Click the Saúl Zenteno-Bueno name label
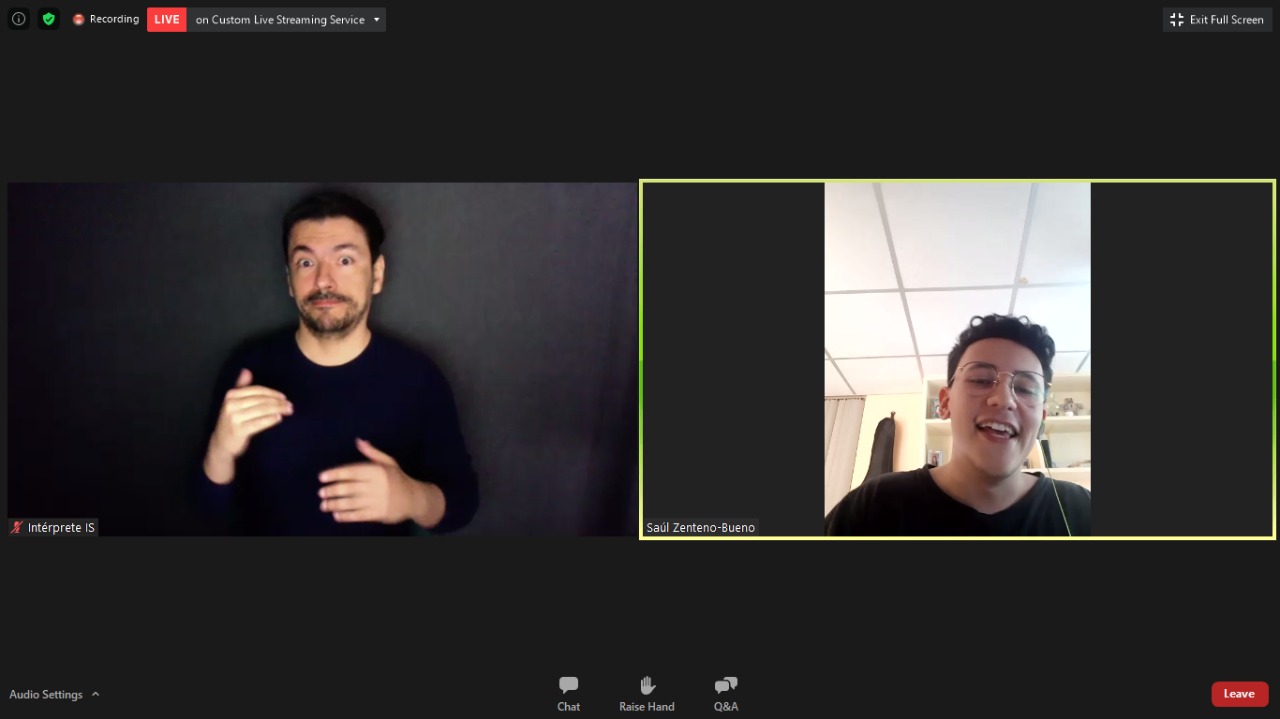The width and height of the screenshot is (1280, 719). (701, 527)
